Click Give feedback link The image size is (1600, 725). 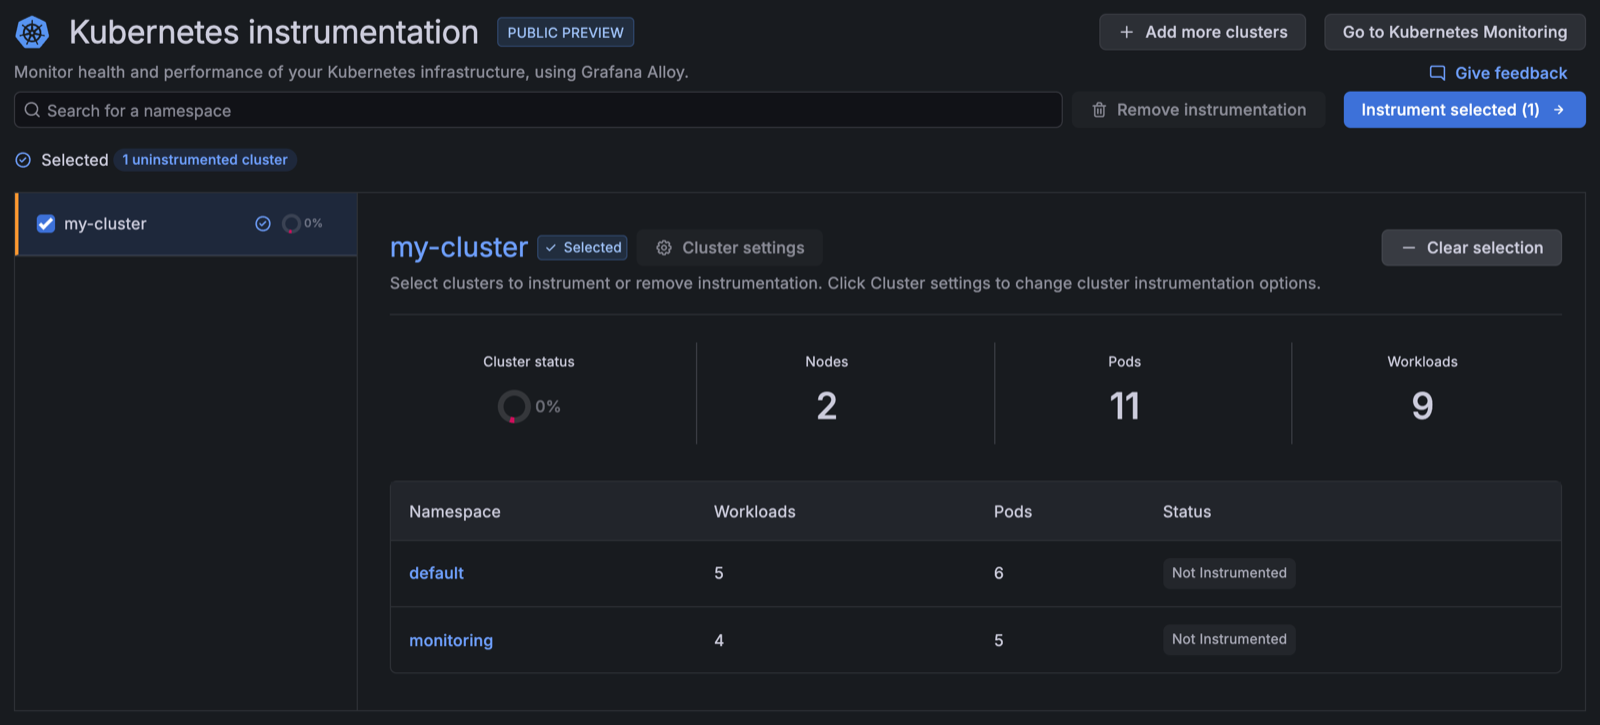coord(1498,73)
